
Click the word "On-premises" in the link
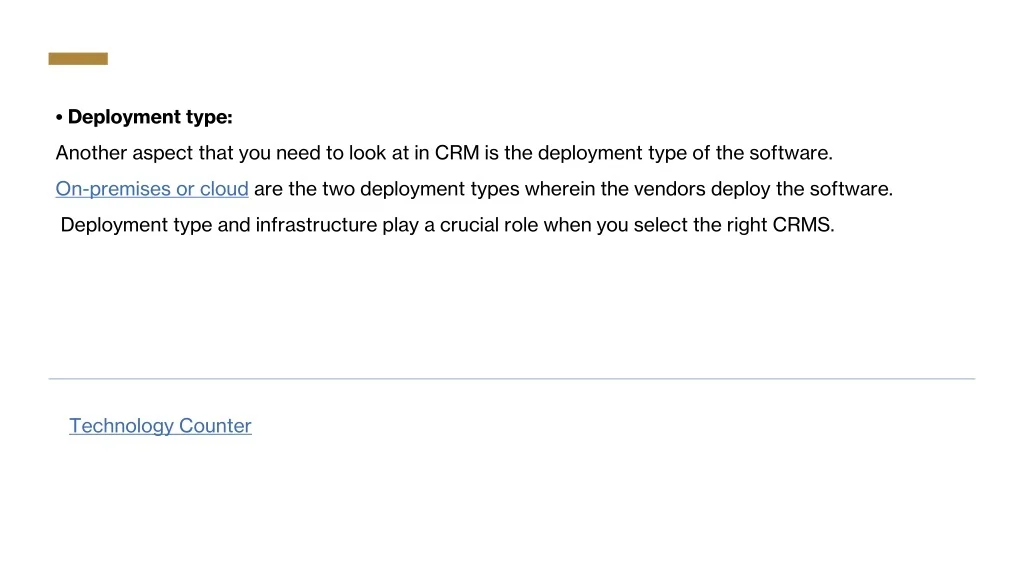coord(113,189)
